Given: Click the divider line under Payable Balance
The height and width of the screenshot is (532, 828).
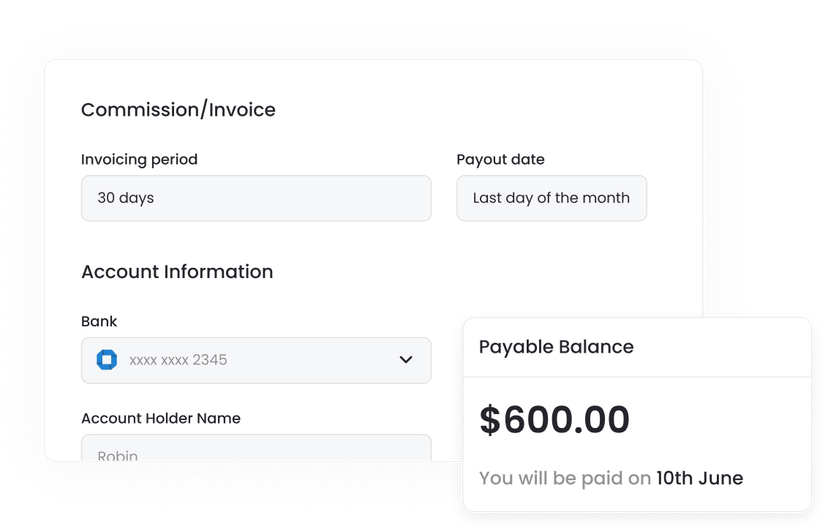Looking at the screenshot, I should click(x=637, y=377).
